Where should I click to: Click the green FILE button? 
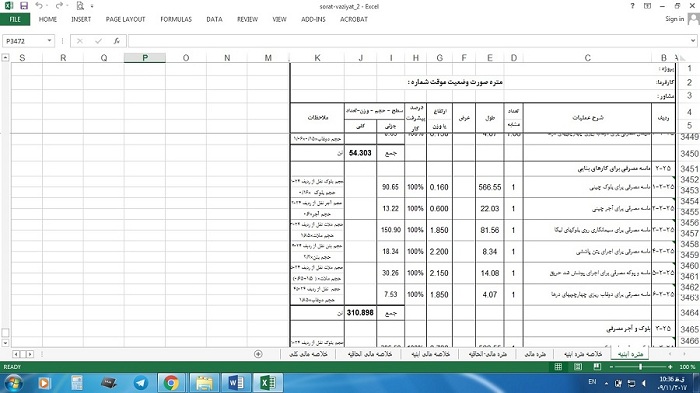pos(15,19)
